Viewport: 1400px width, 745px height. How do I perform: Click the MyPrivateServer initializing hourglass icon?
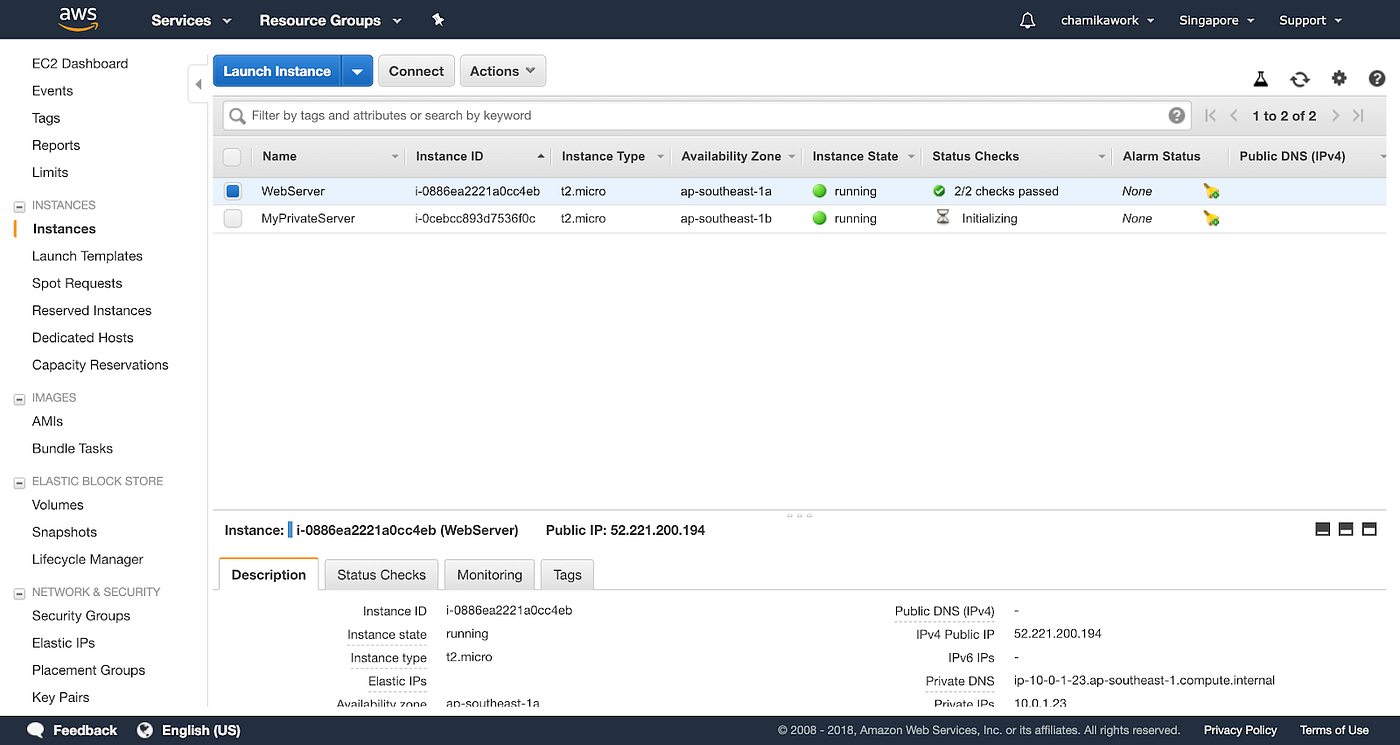pos(942,217)
